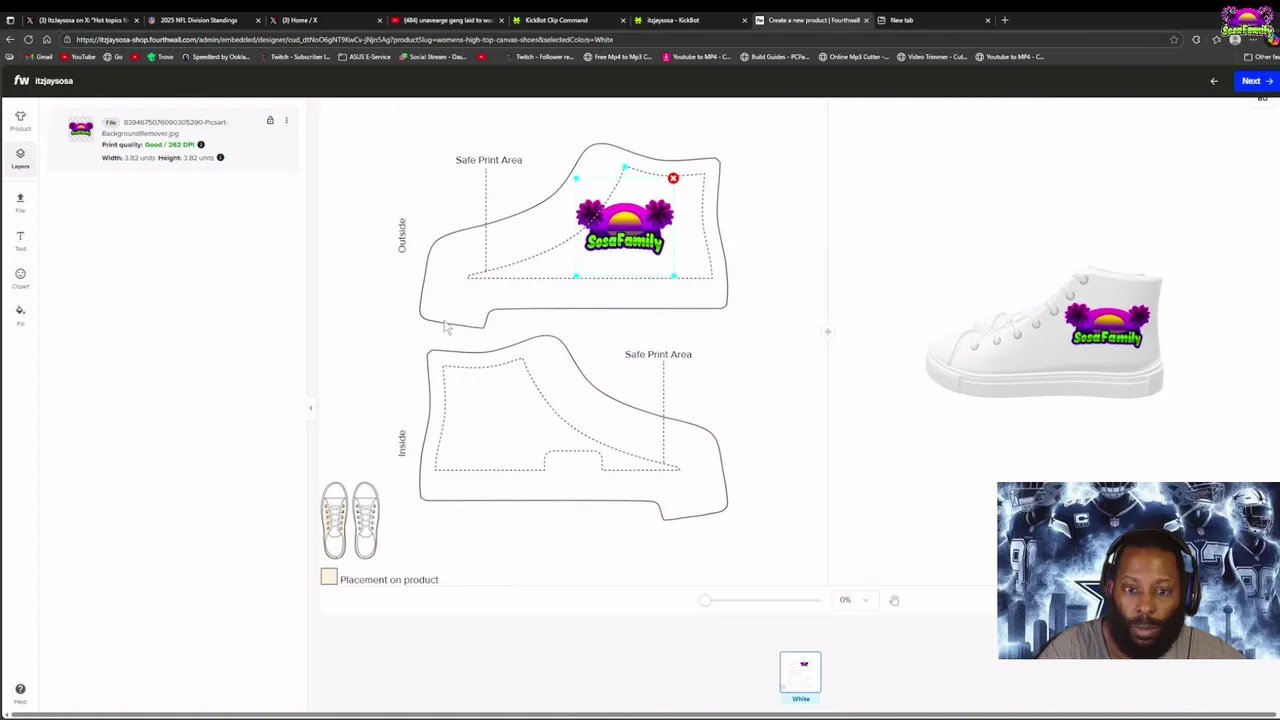Click the 3D shoe preview image
This screenshot has width=1280, height=720.
[1045, 332]
